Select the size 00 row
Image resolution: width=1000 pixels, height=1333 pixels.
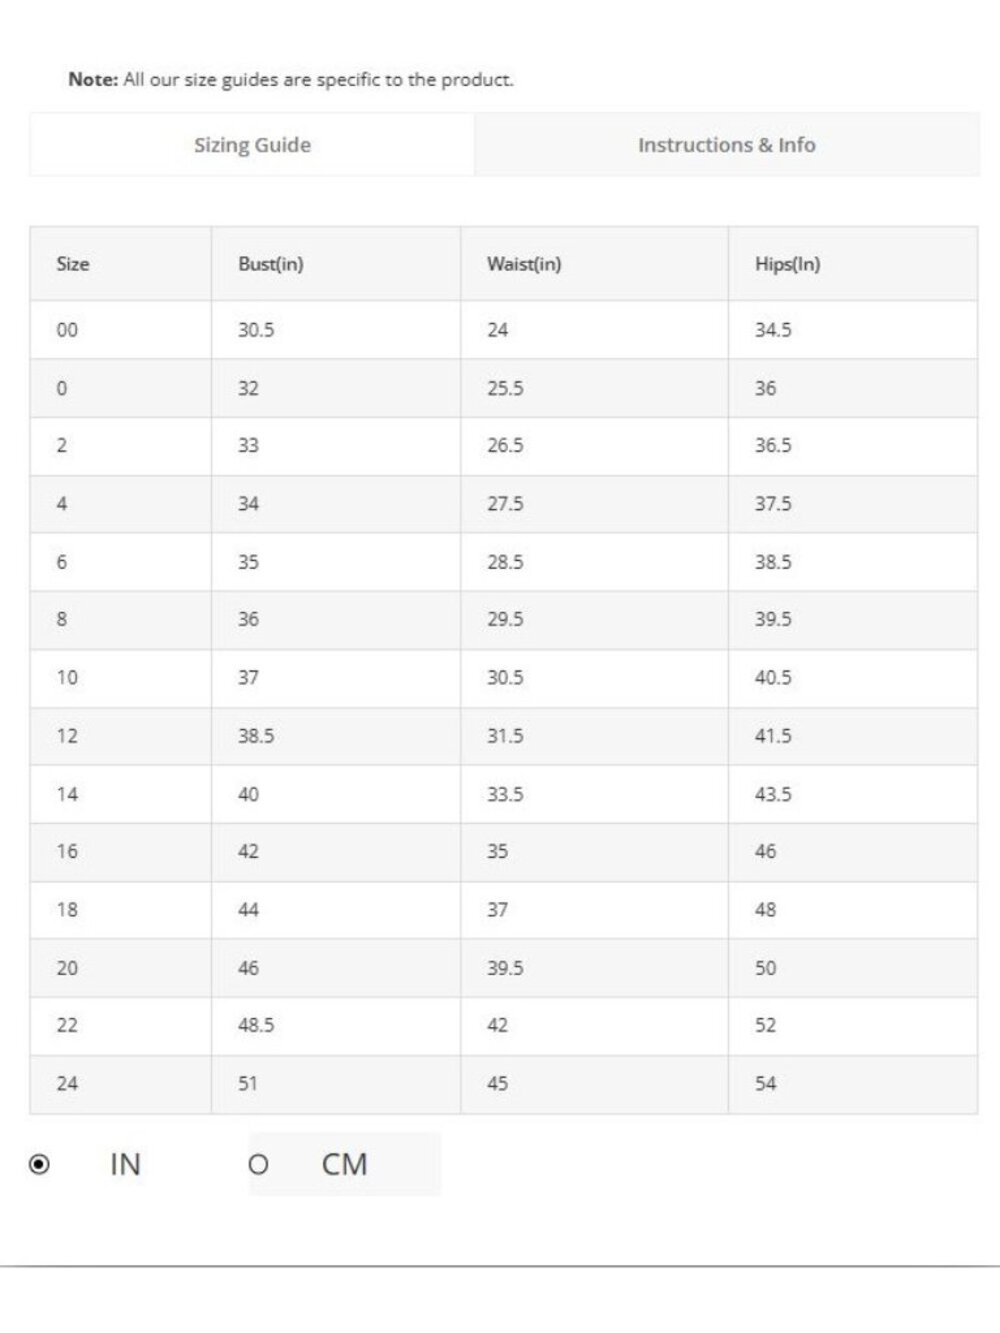coord(504,330)
